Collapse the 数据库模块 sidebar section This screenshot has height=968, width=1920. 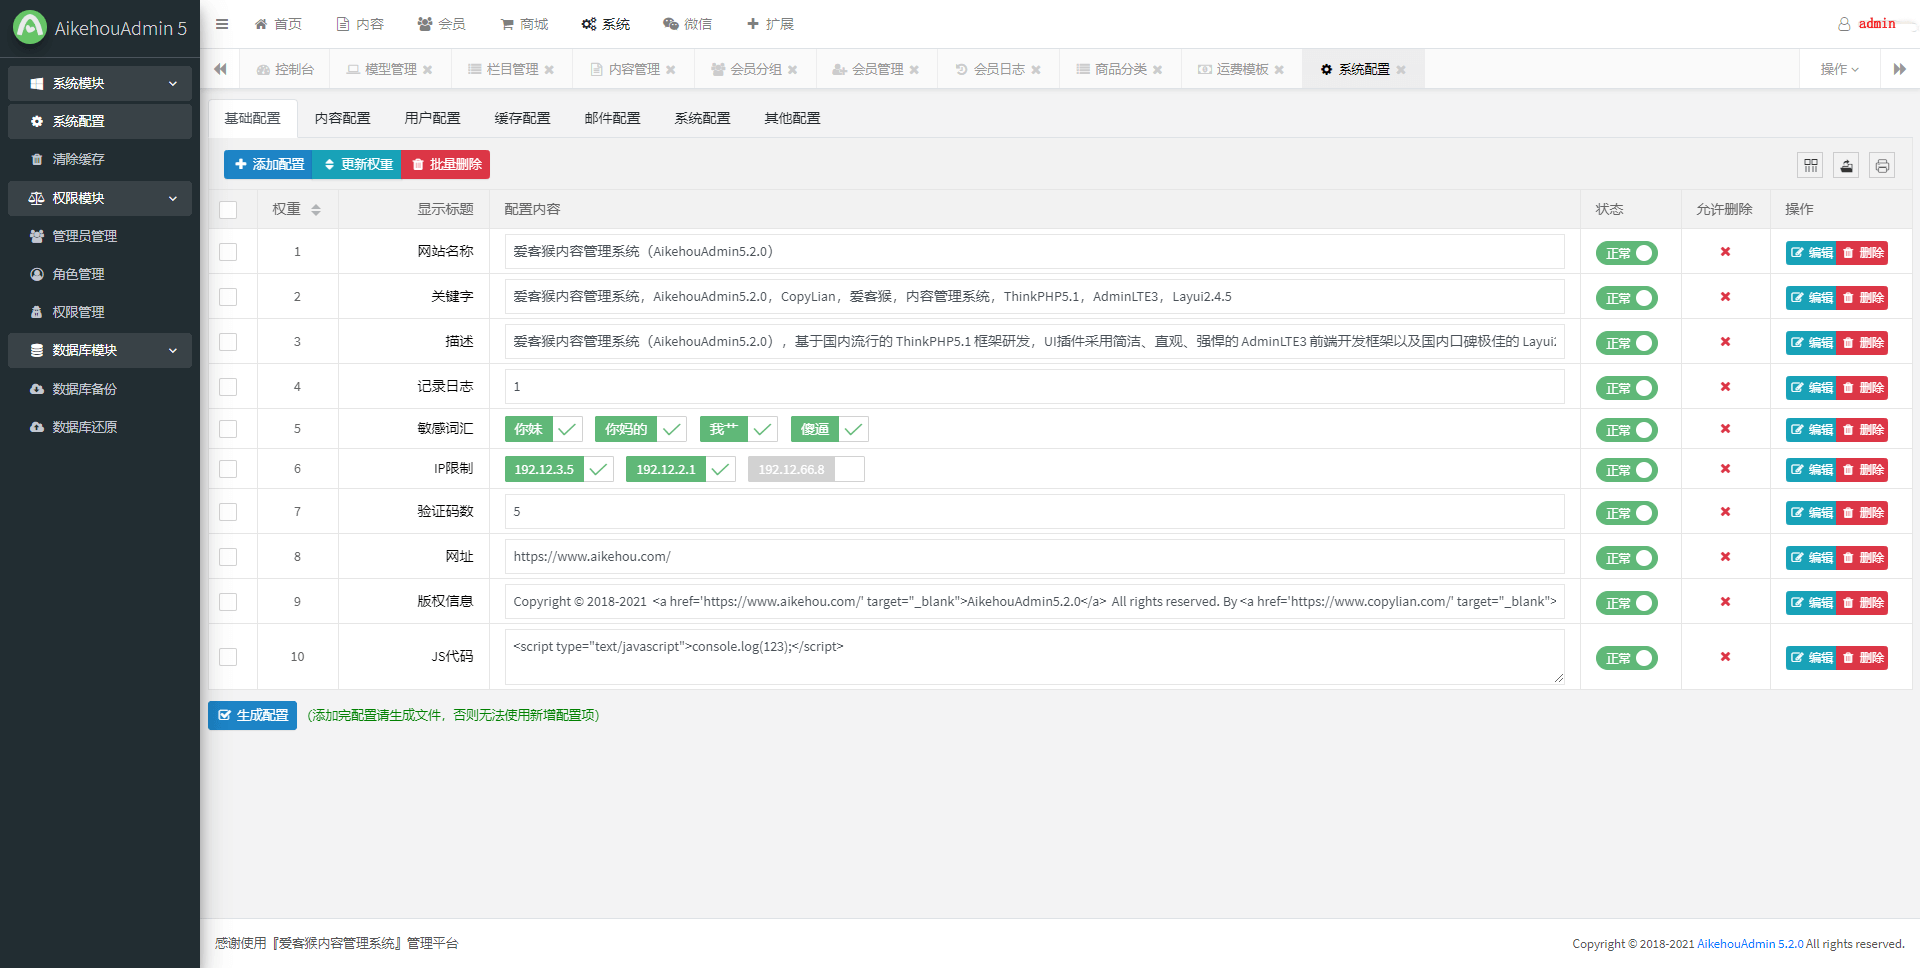coord(100,351)
